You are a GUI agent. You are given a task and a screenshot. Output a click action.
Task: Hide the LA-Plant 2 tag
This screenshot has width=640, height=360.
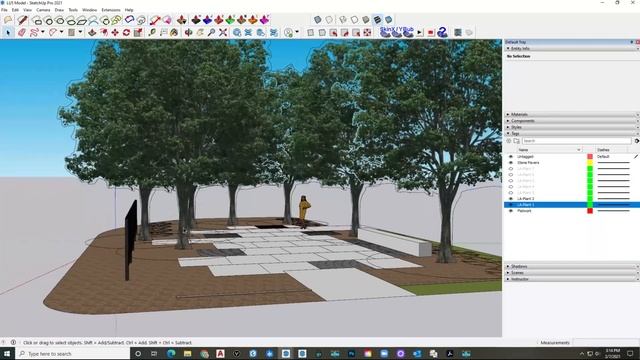tap(511, 199)
